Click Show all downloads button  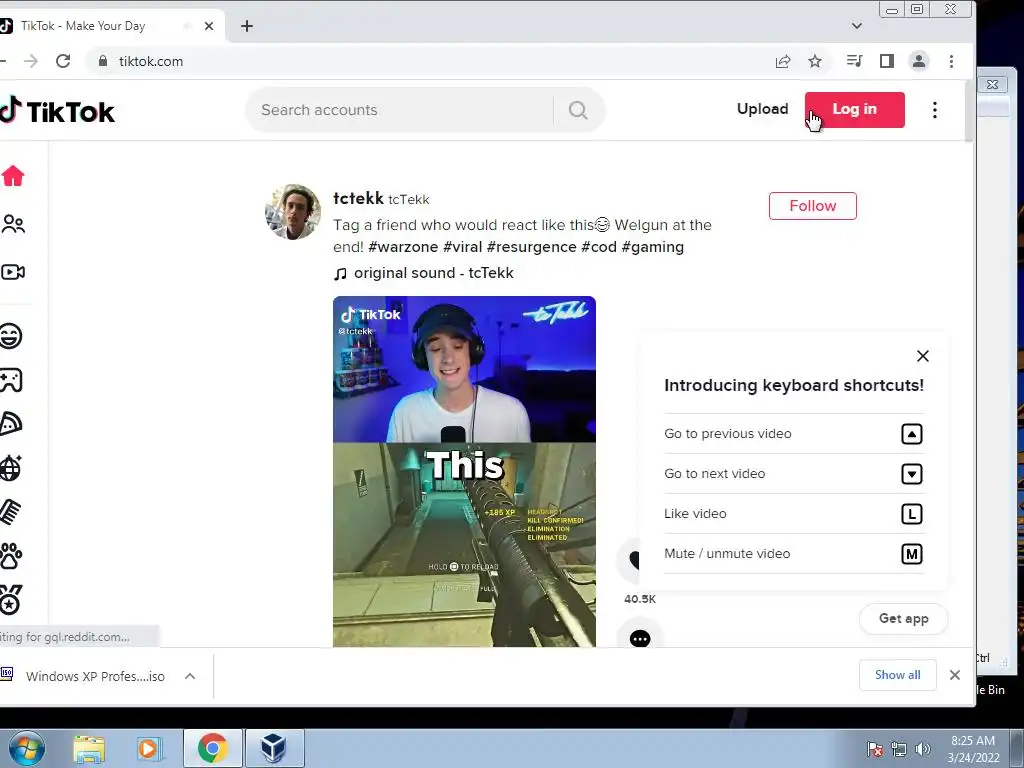tap(897, 675)
